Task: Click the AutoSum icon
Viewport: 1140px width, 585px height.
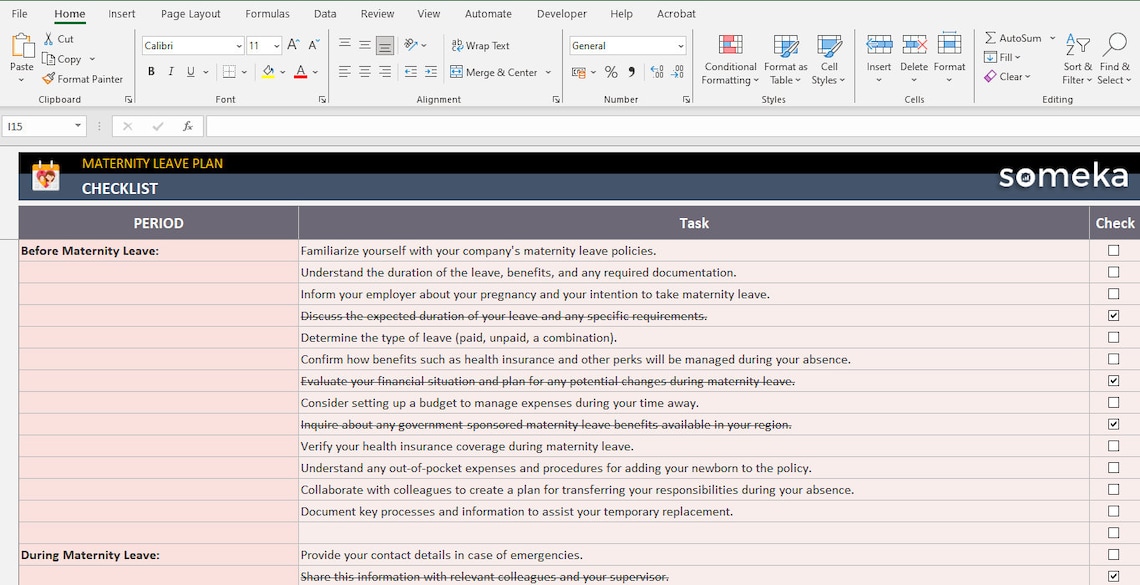Action: pyautogui.click(x=991, y=37)
